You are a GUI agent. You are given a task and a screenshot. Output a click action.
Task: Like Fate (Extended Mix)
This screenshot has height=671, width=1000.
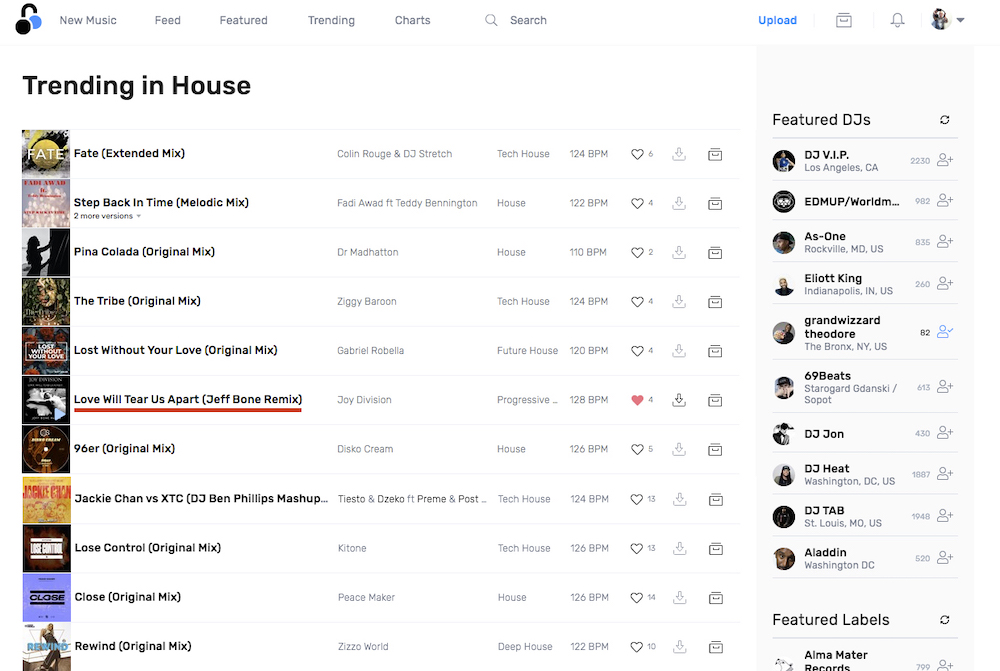point(636,154)
